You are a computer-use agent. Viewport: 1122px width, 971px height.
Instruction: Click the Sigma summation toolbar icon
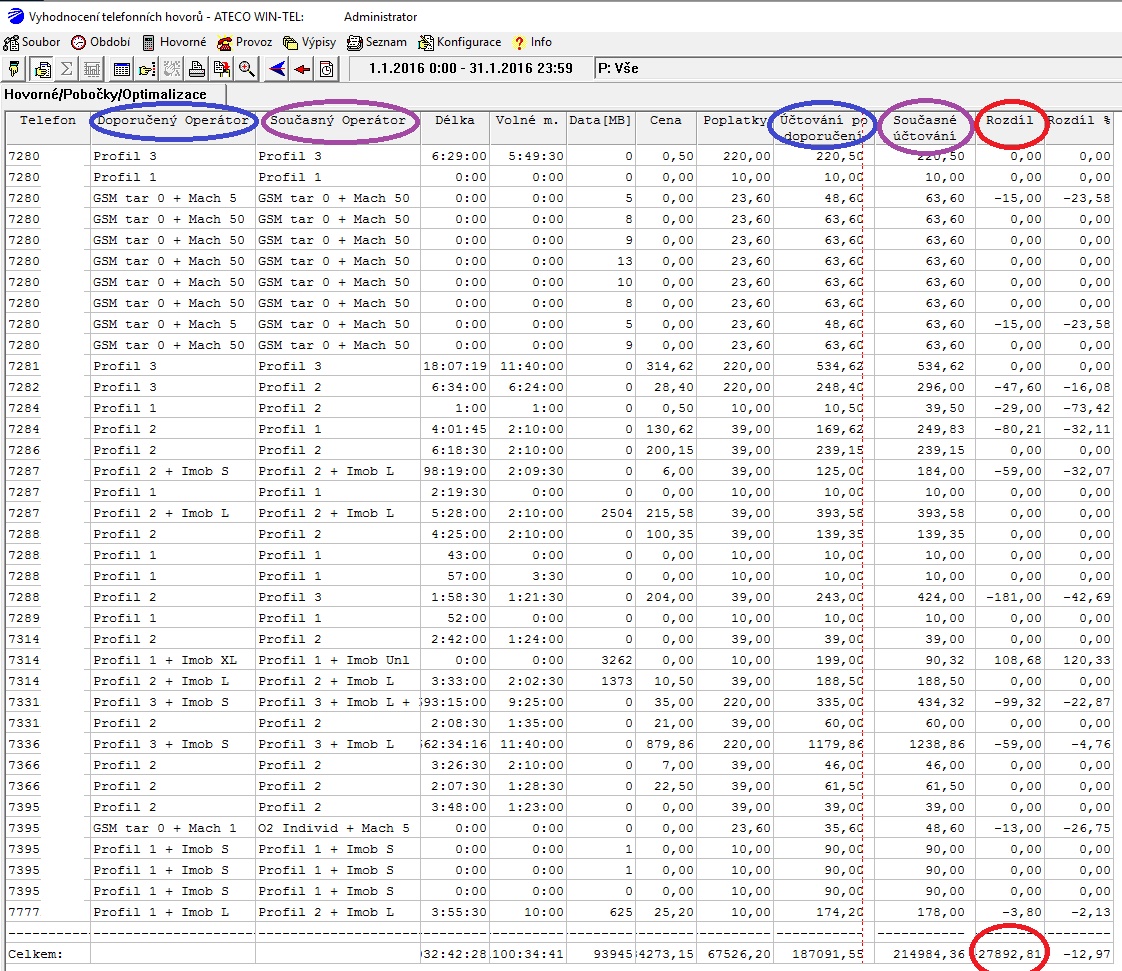[x=67, y=69]
